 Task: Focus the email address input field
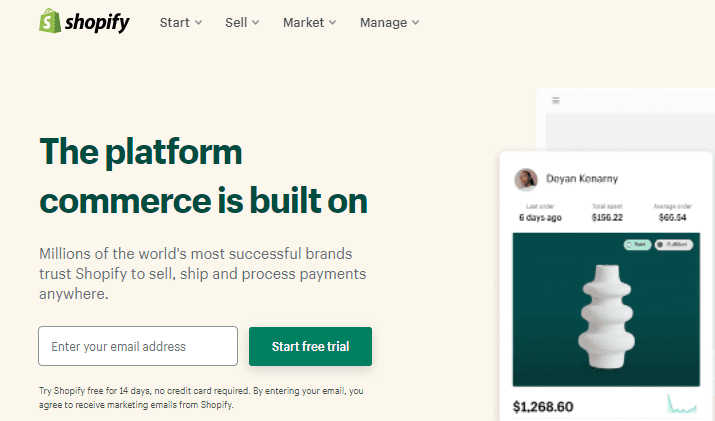point(138,346)
